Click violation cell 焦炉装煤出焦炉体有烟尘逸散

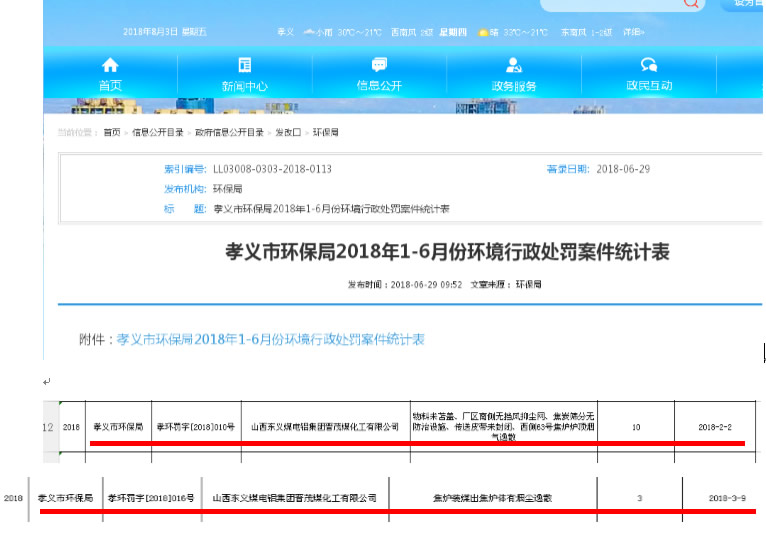tap(492, 498)
